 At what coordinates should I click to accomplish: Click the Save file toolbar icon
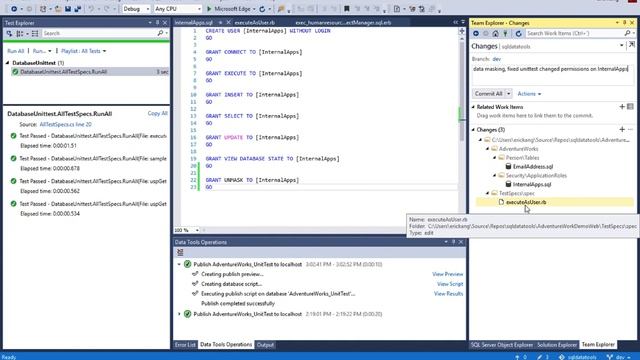(68, 9)
